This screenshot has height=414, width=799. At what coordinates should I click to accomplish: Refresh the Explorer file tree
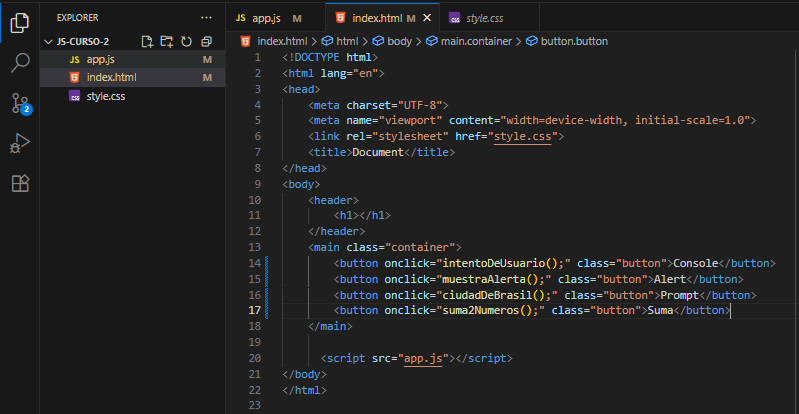tap(187, 42)
